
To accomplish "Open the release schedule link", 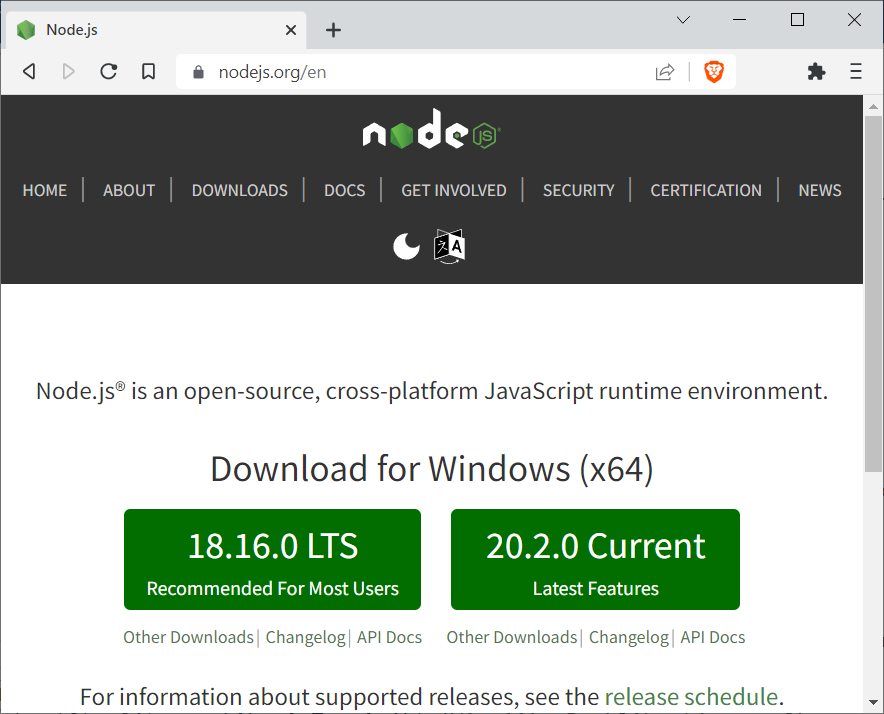I will click(x=691, y=696).
